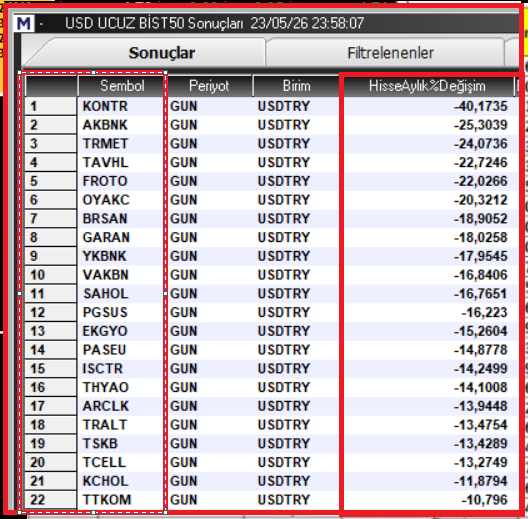This screenshot has height=519, width=528.
Task: Click the value -16,223 for PGSUS
Action: coord(484,313)
